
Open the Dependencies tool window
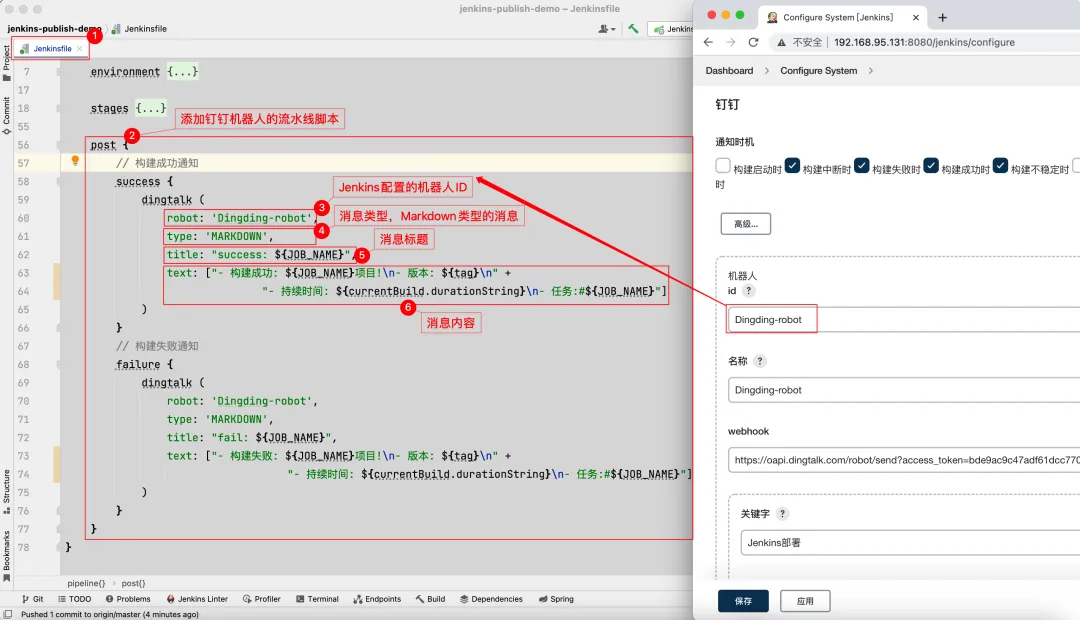491,599
